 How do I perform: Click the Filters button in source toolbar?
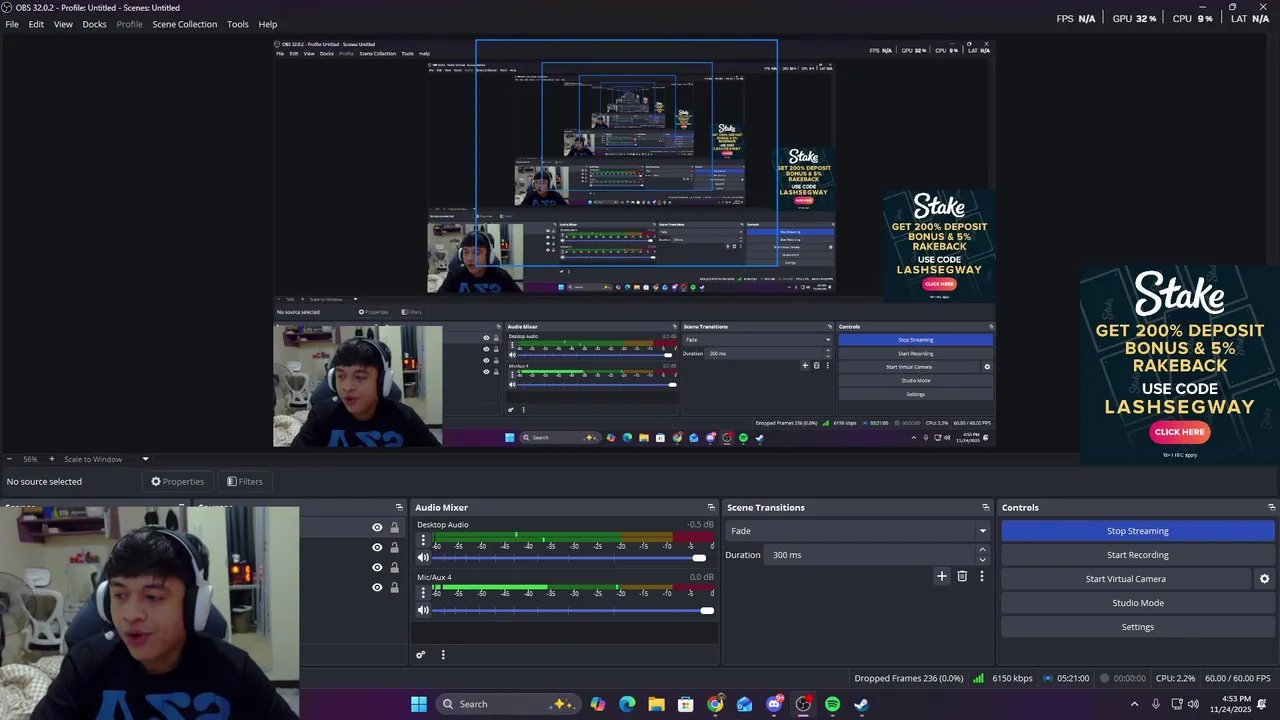tap(244, 481)
